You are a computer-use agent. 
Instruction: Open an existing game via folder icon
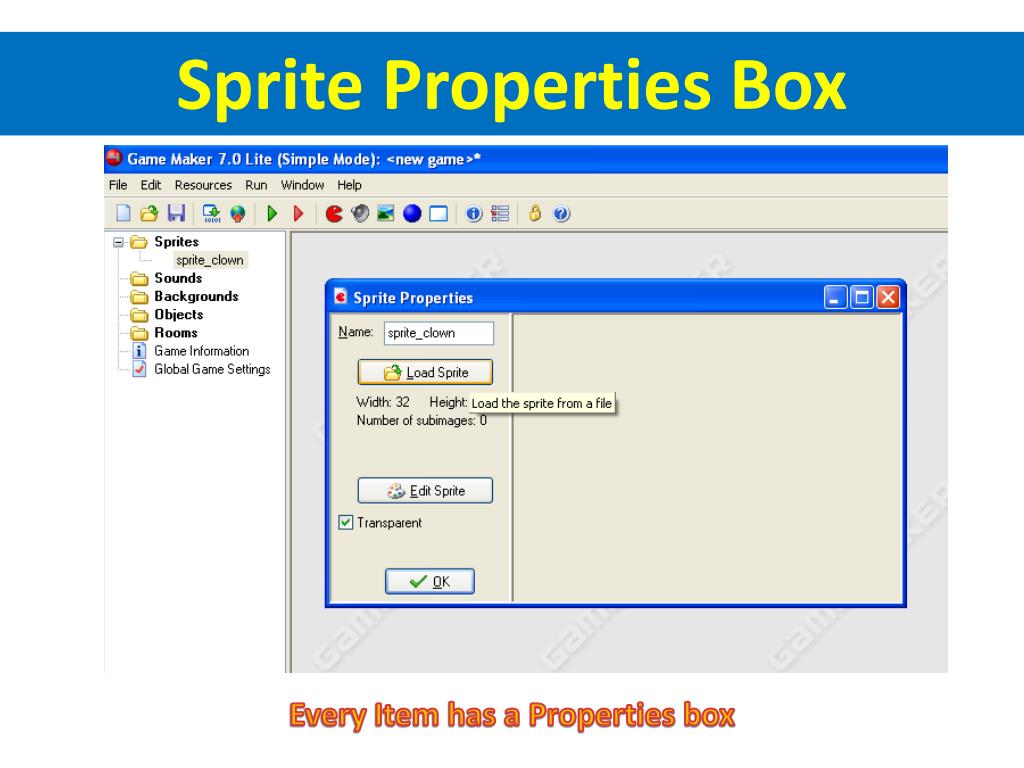click(150, 213)
